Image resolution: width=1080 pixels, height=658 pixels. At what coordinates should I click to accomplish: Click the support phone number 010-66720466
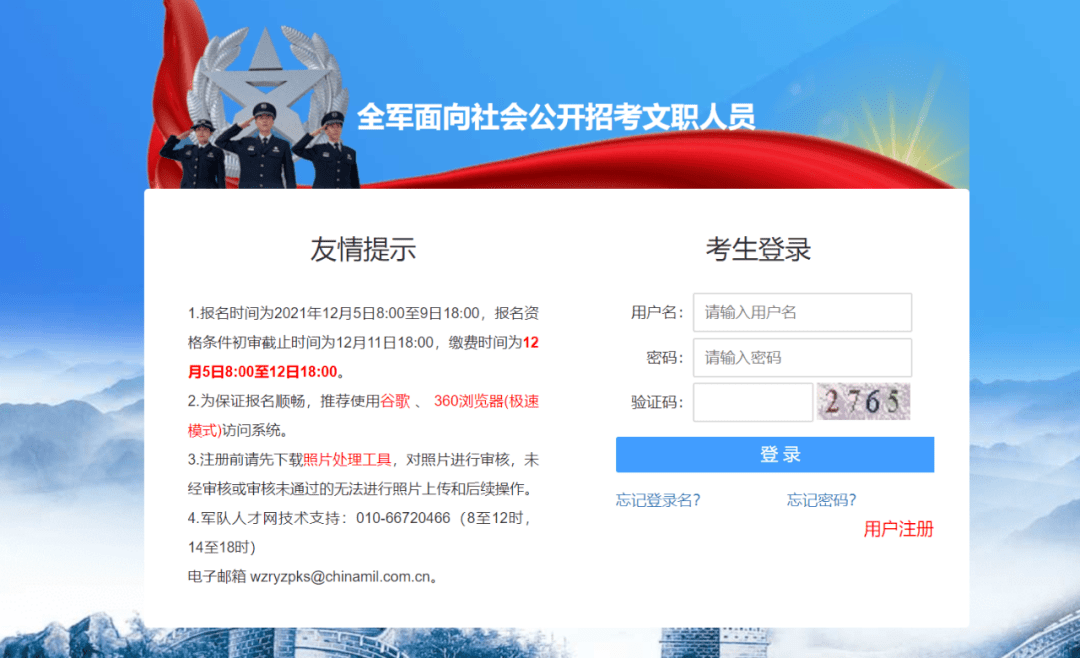pos(403,518)
